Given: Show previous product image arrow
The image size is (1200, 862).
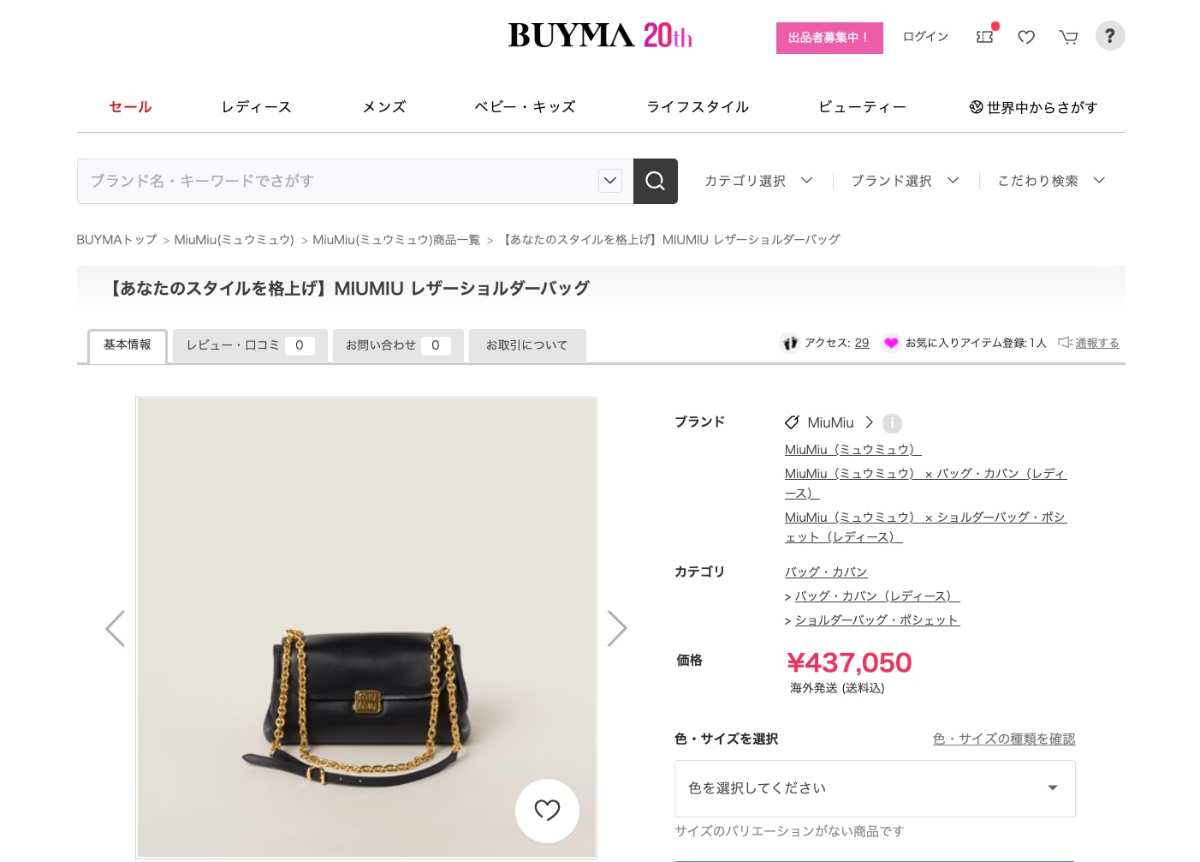Looking at the screenshot, I should pos(115,628).
